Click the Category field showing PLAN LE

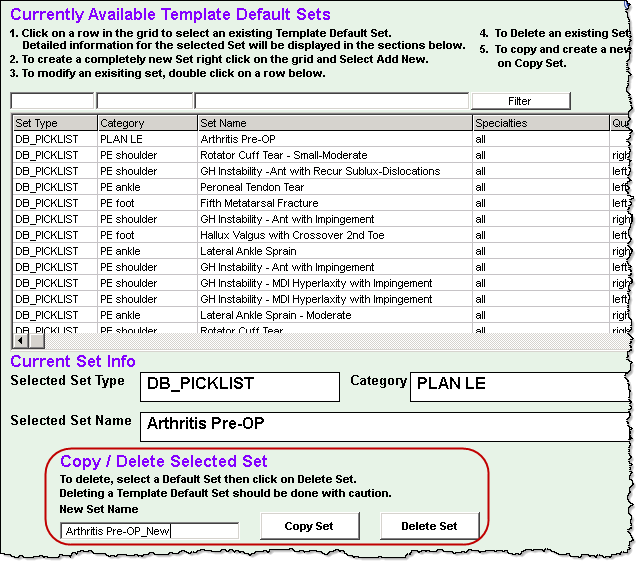[520, 386]
